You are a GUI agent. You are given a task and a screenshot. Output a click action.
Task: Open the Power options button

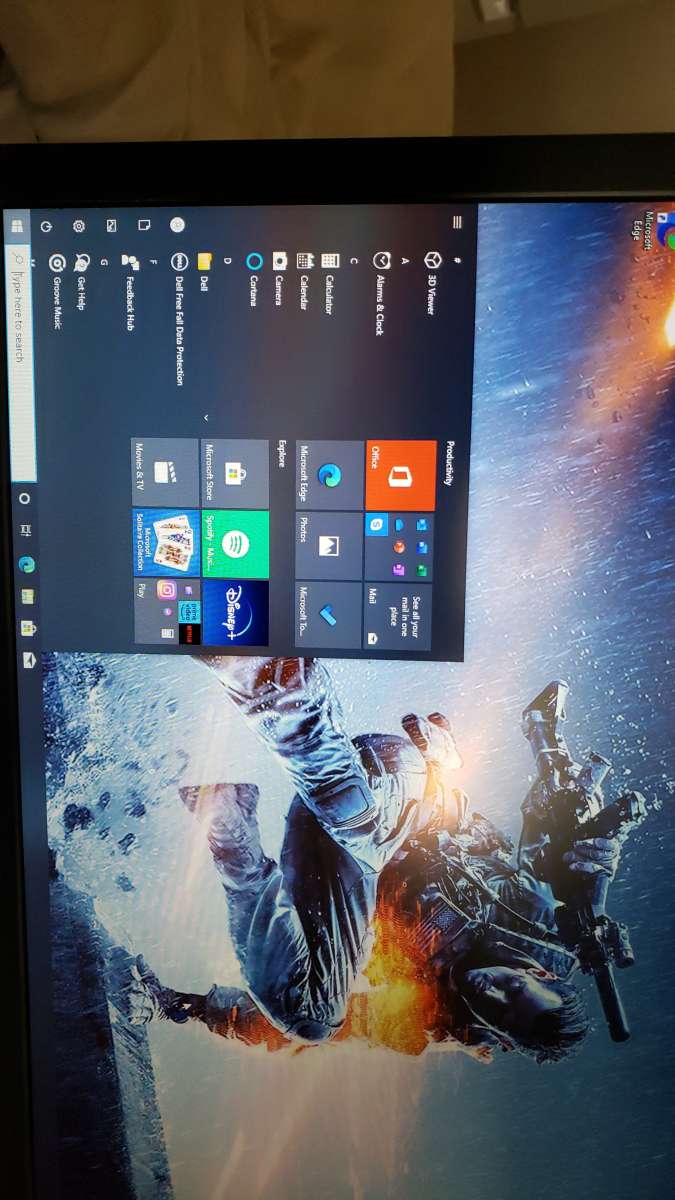tap(46, 227)
